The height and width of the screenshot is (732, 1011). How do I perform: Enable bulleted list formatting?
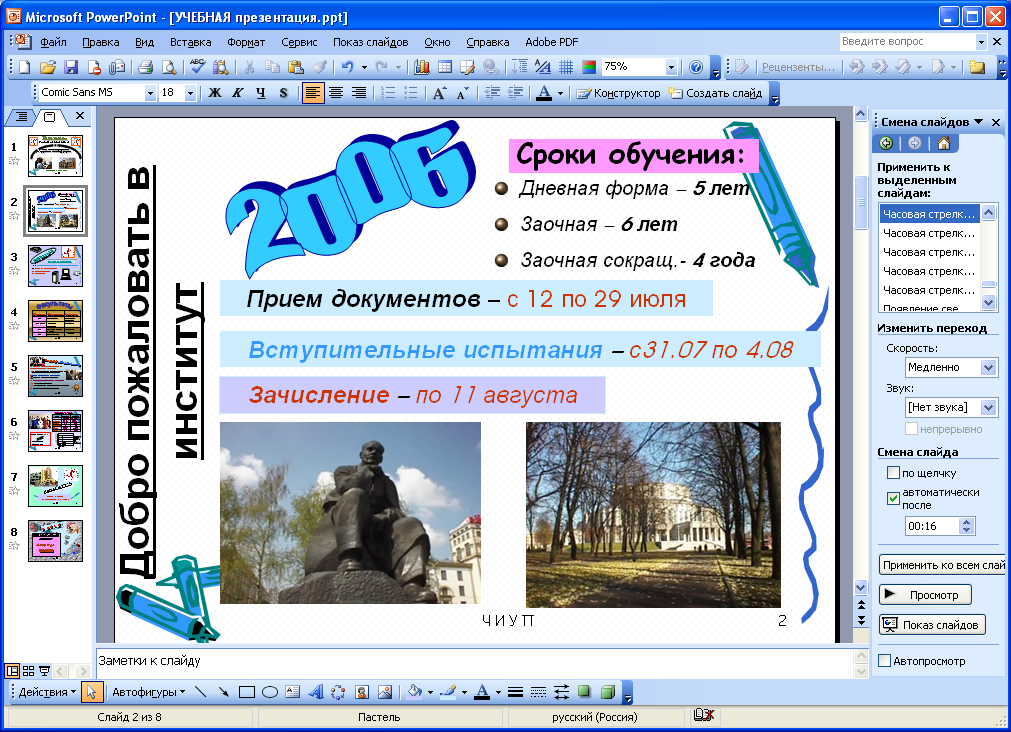(410, 93)
